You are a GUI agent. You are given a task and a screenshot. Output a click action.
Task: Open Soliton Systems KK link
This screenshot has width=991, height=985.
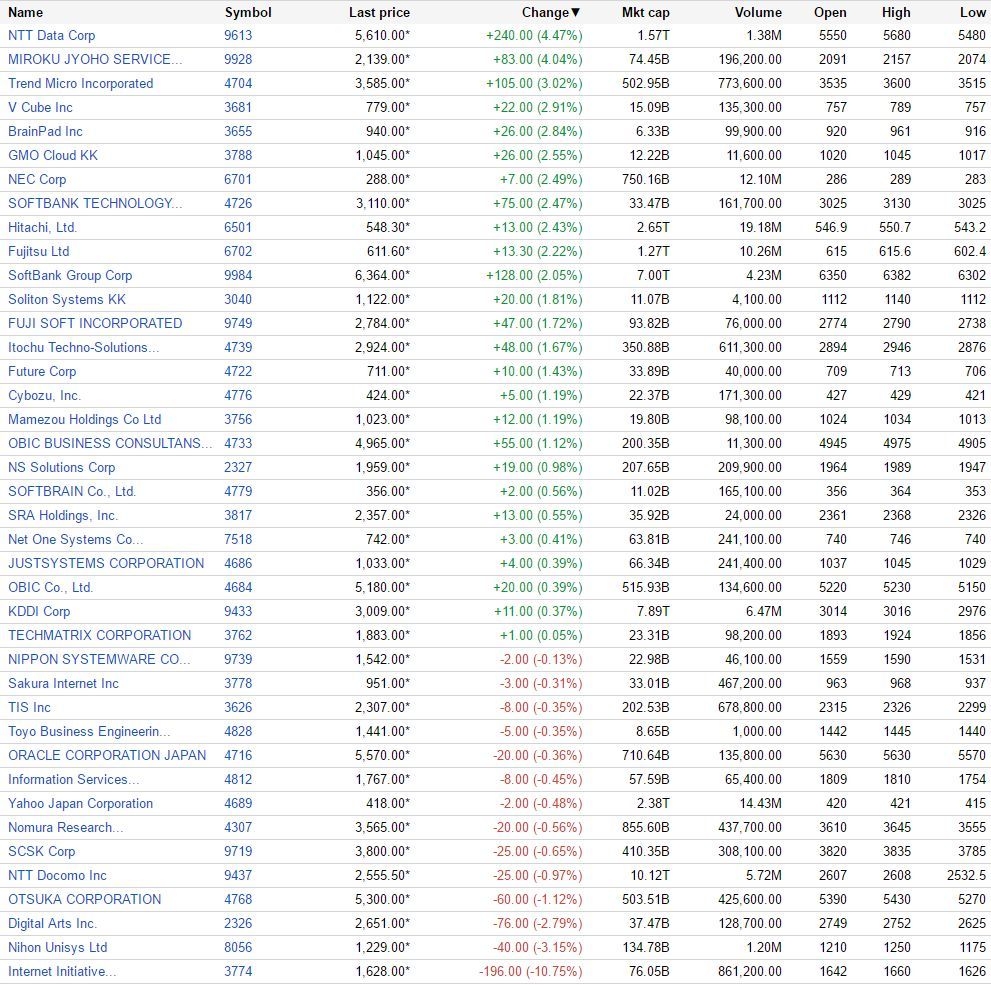tap(66, 299)
